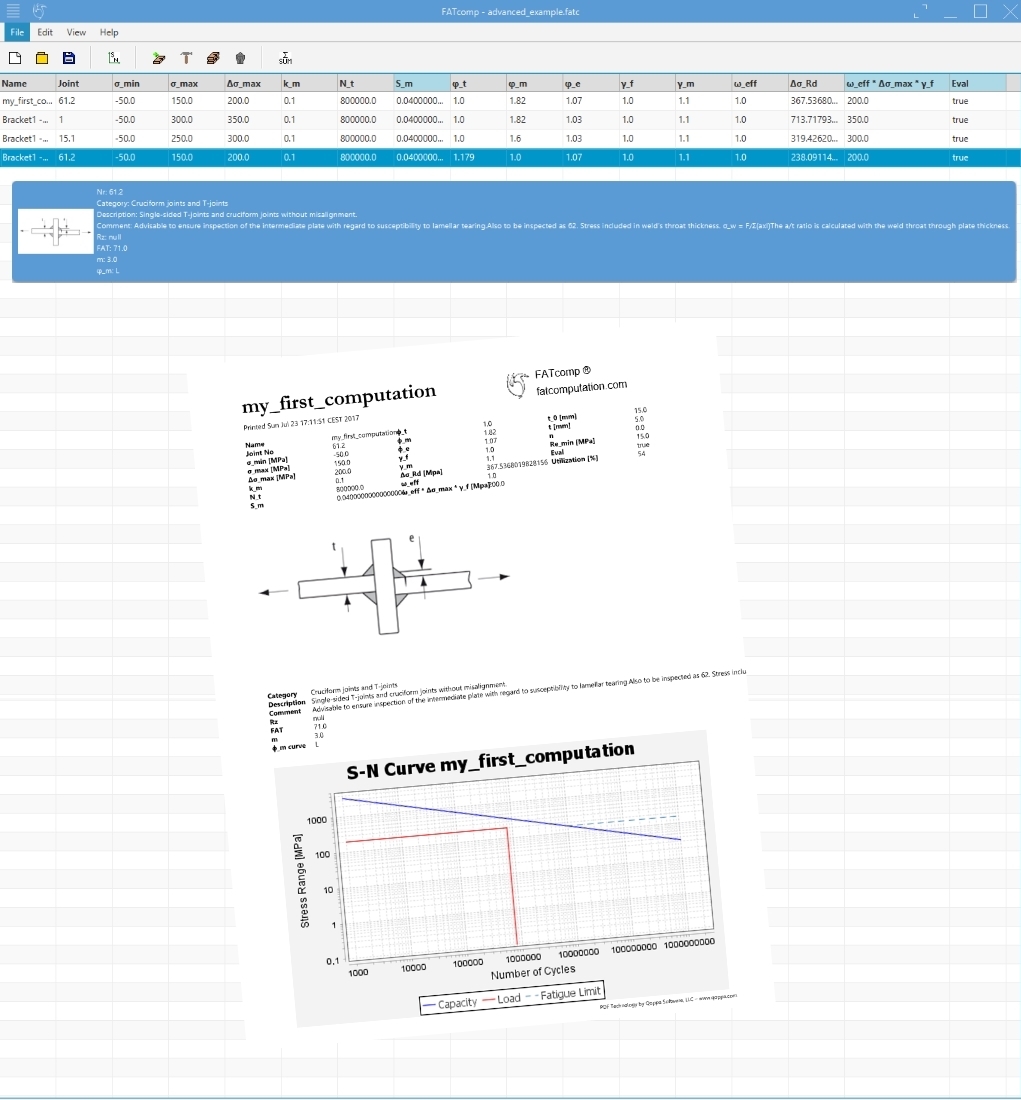1021x1100 pixels.
Task: Click the N_t column header
Action: point(365,83)
